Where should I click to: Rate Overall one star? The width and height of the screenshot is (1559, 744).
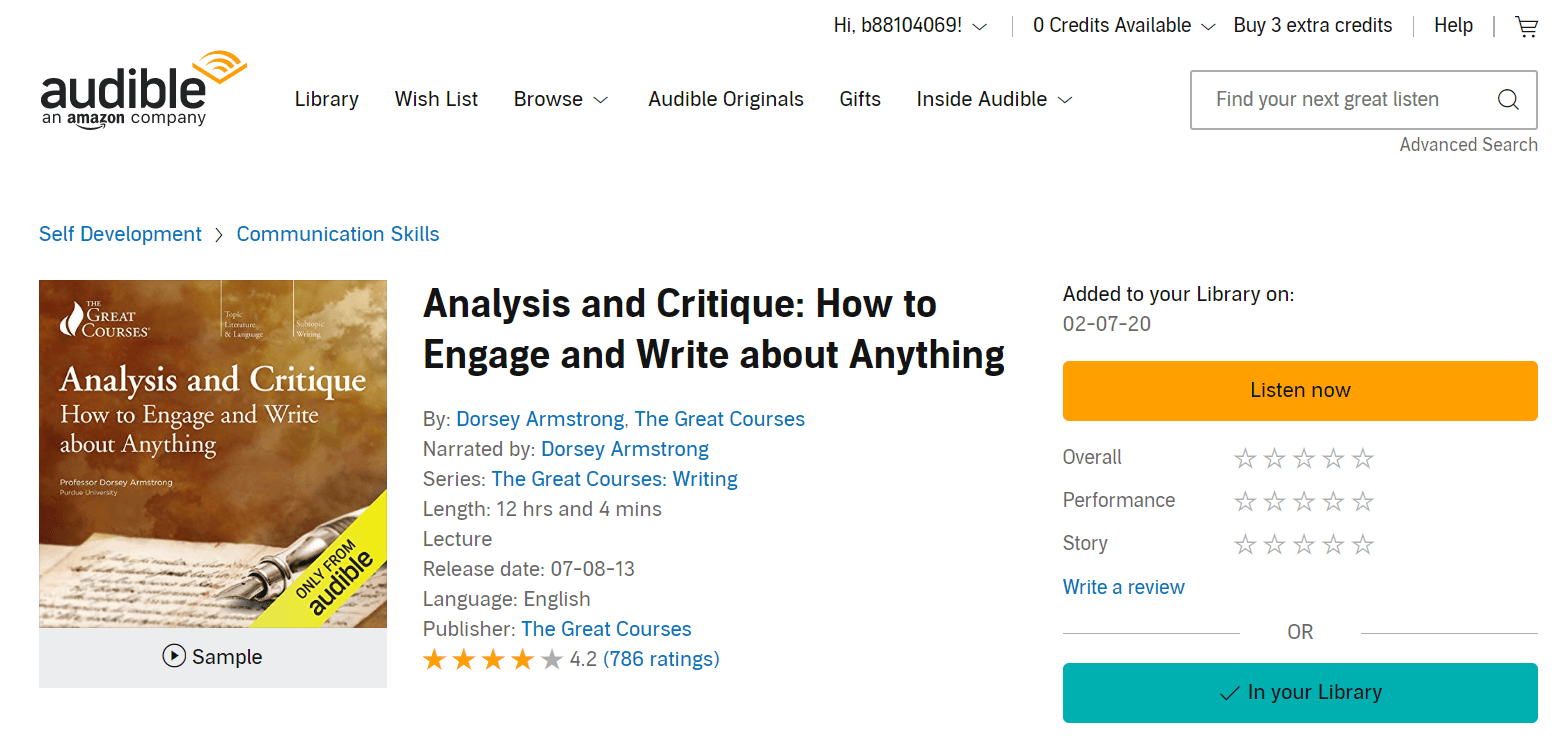point(1245,458)
